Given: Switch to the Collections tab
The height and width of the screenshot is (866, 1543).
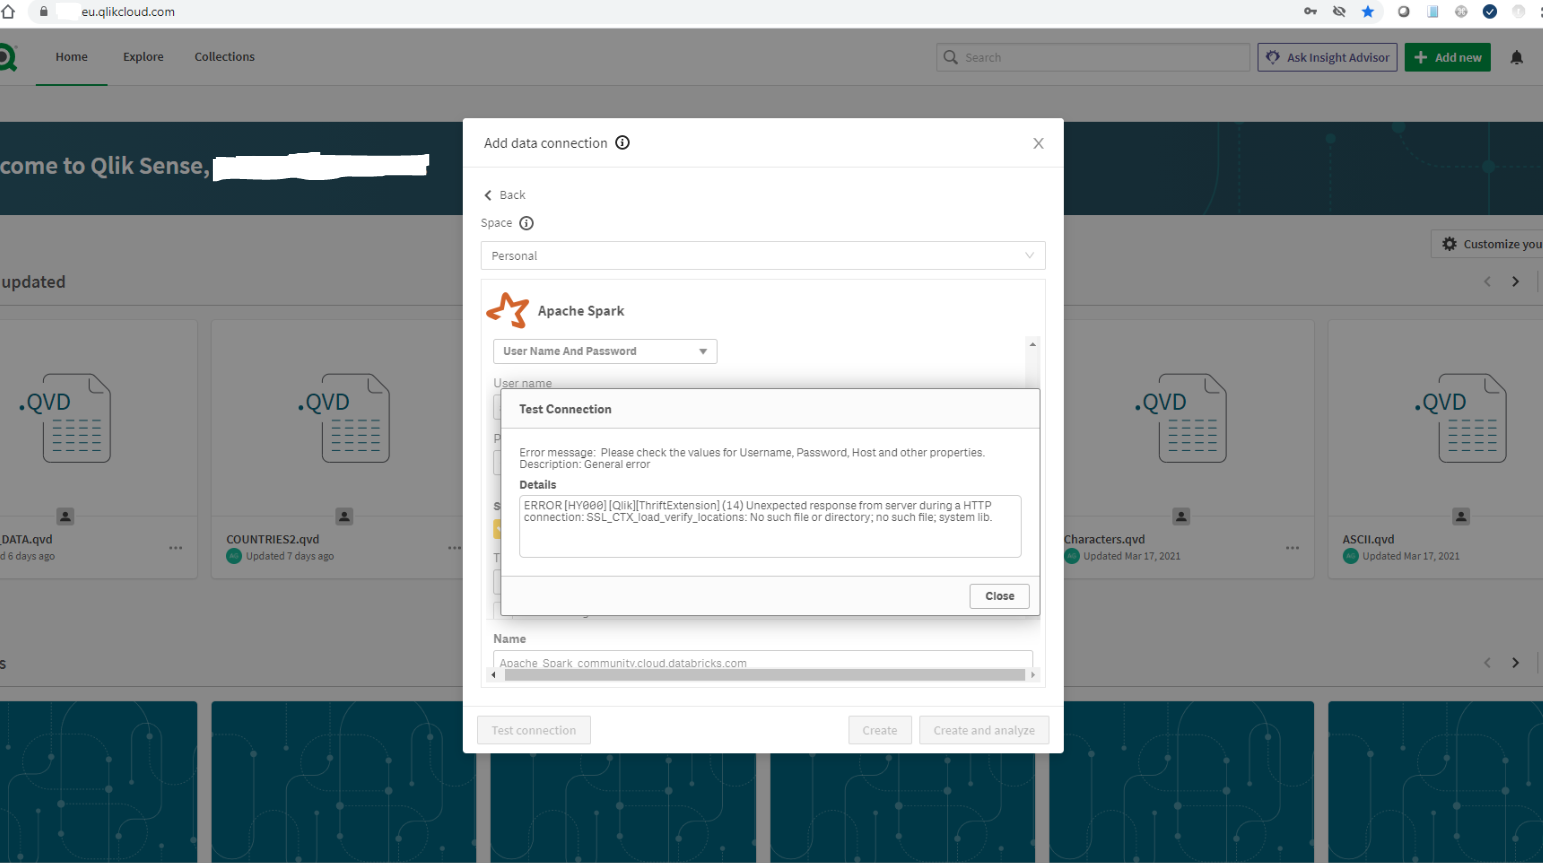Looking at the screenshot, I should pos(224,57).
